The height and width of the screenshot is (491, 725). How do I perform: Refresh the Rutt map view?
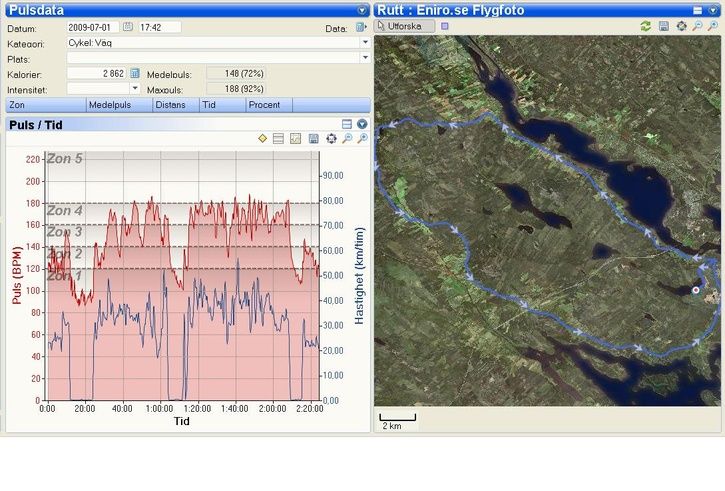point(646,26)
